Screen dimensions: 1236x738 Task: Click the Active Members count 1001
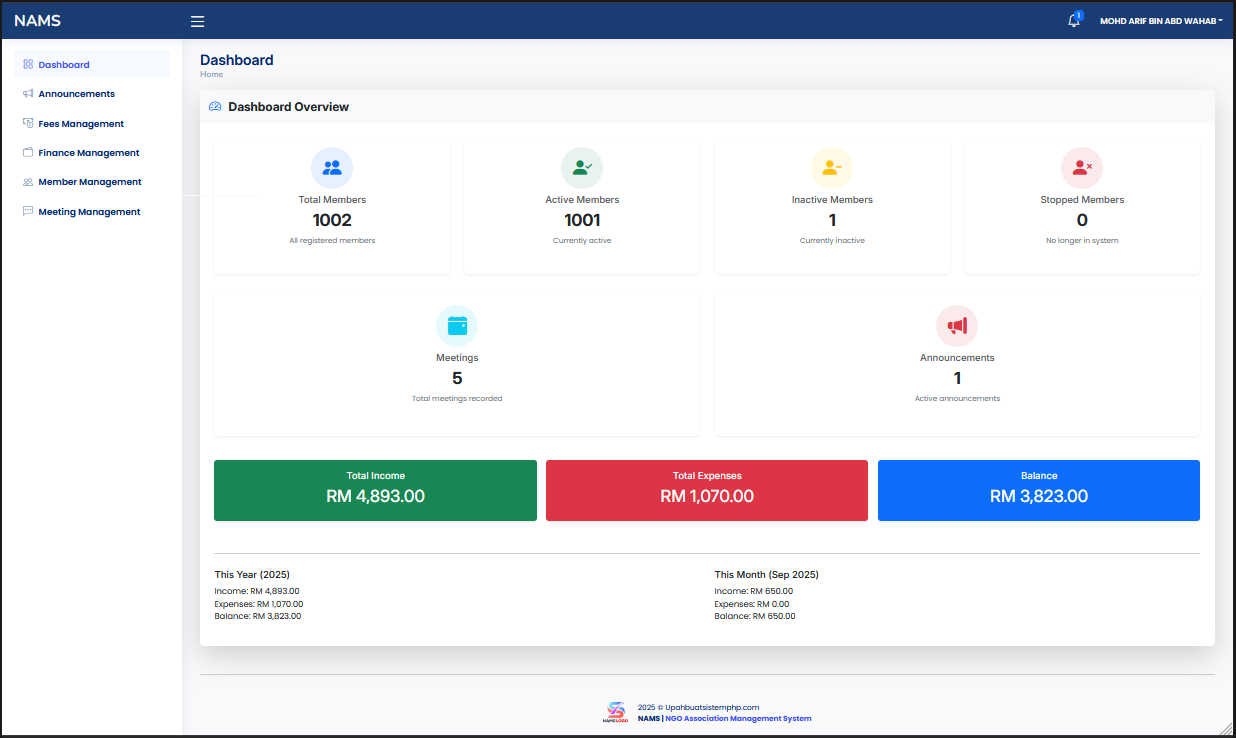(x=582, y=220)
